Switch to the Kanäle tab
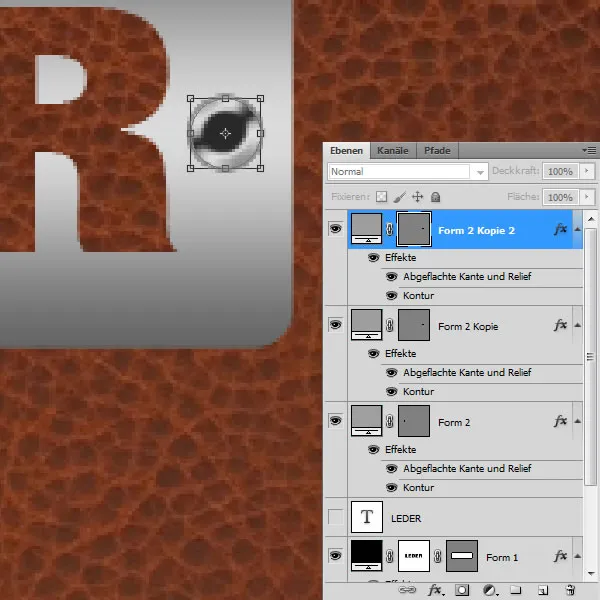Image resolution: width=600 pixels, height=600 pixels. (392, 151)
